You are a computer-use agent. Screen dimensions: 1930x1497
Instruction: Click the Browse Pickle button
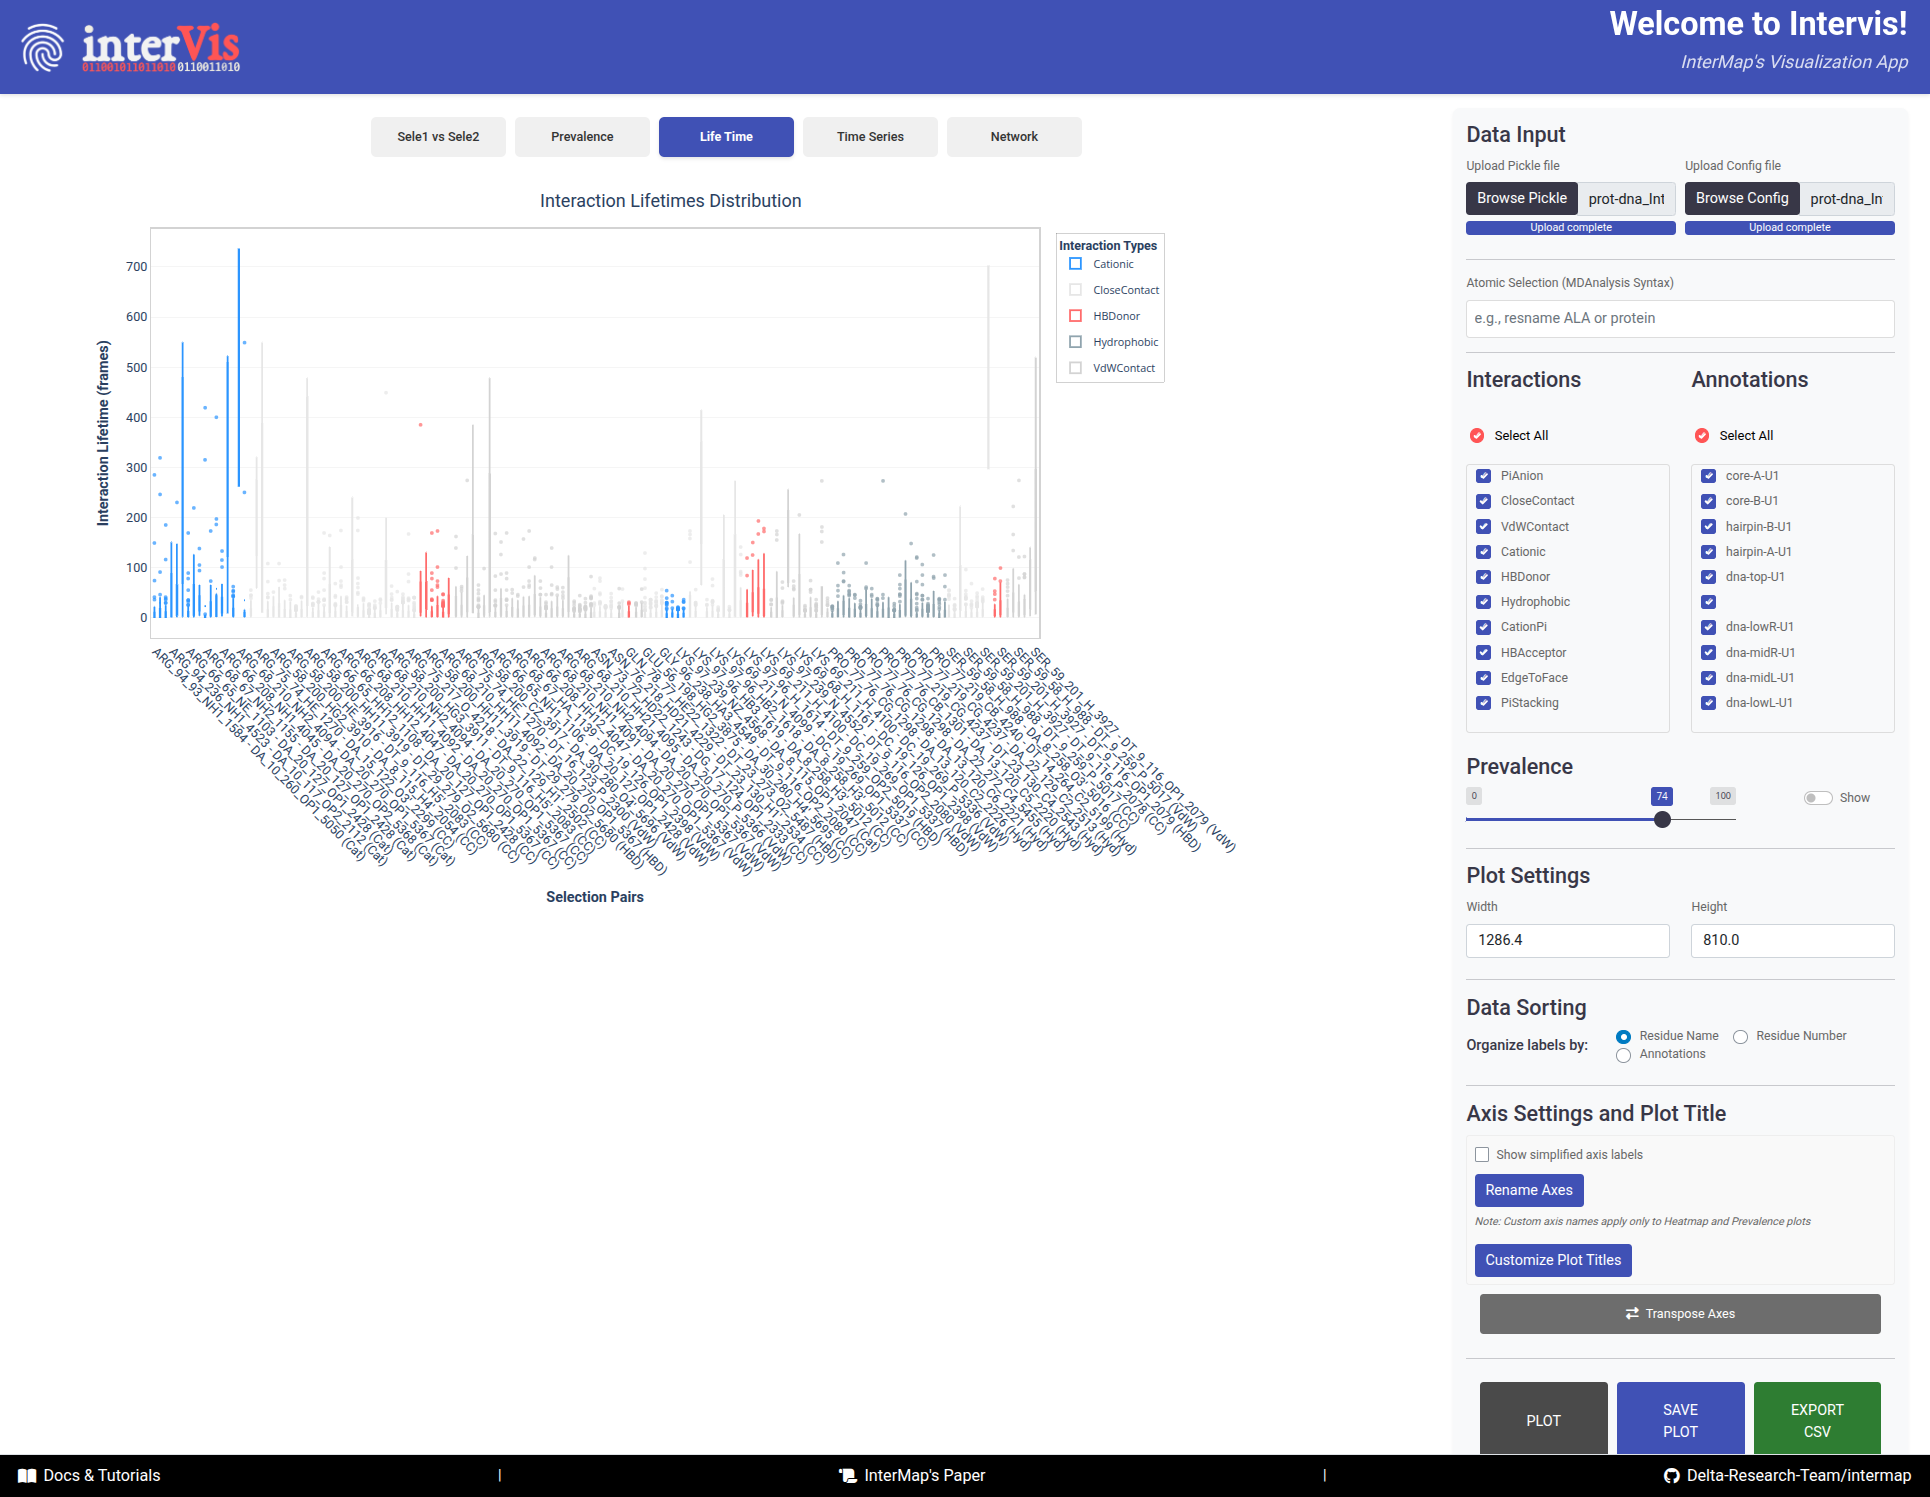click(1521, 198)
